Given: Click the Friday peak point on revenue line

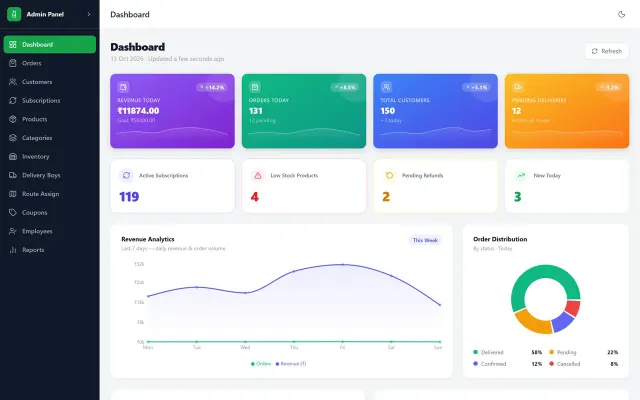Looking at the screenshot, I should (342, 264).
